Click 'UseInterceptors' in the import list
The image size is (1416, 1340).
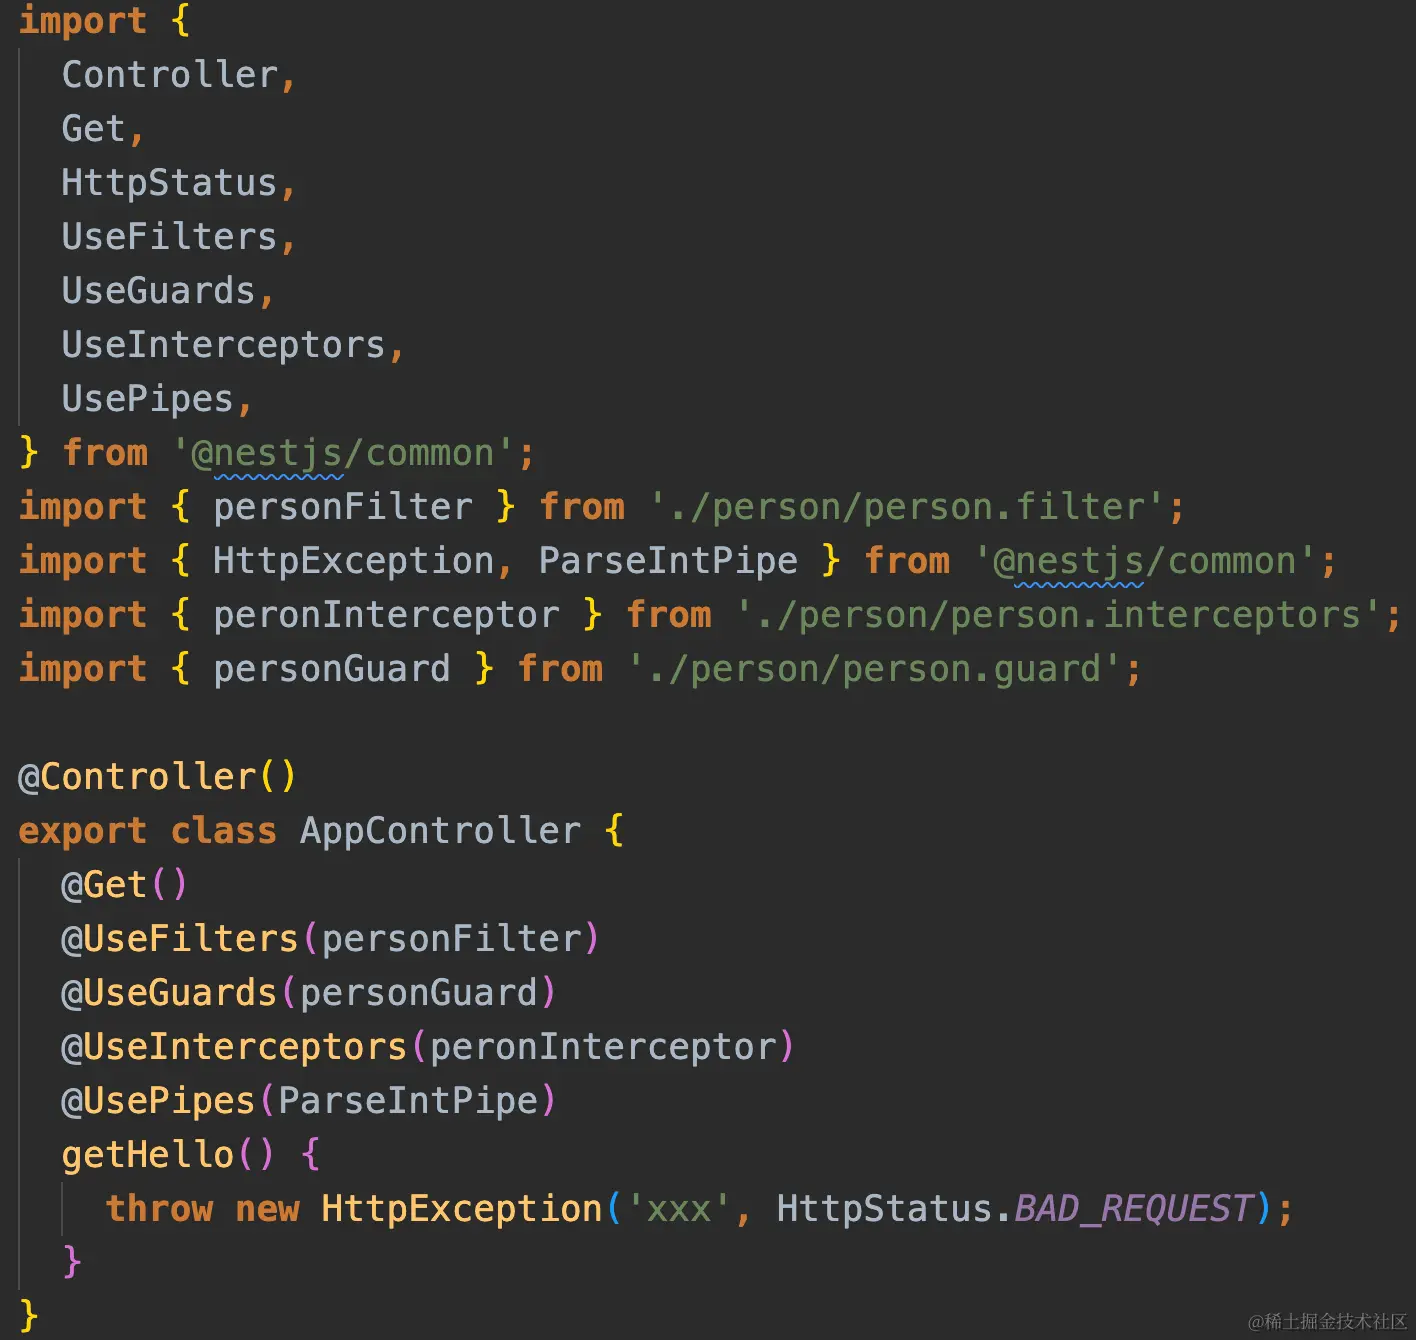pos(224,345)
